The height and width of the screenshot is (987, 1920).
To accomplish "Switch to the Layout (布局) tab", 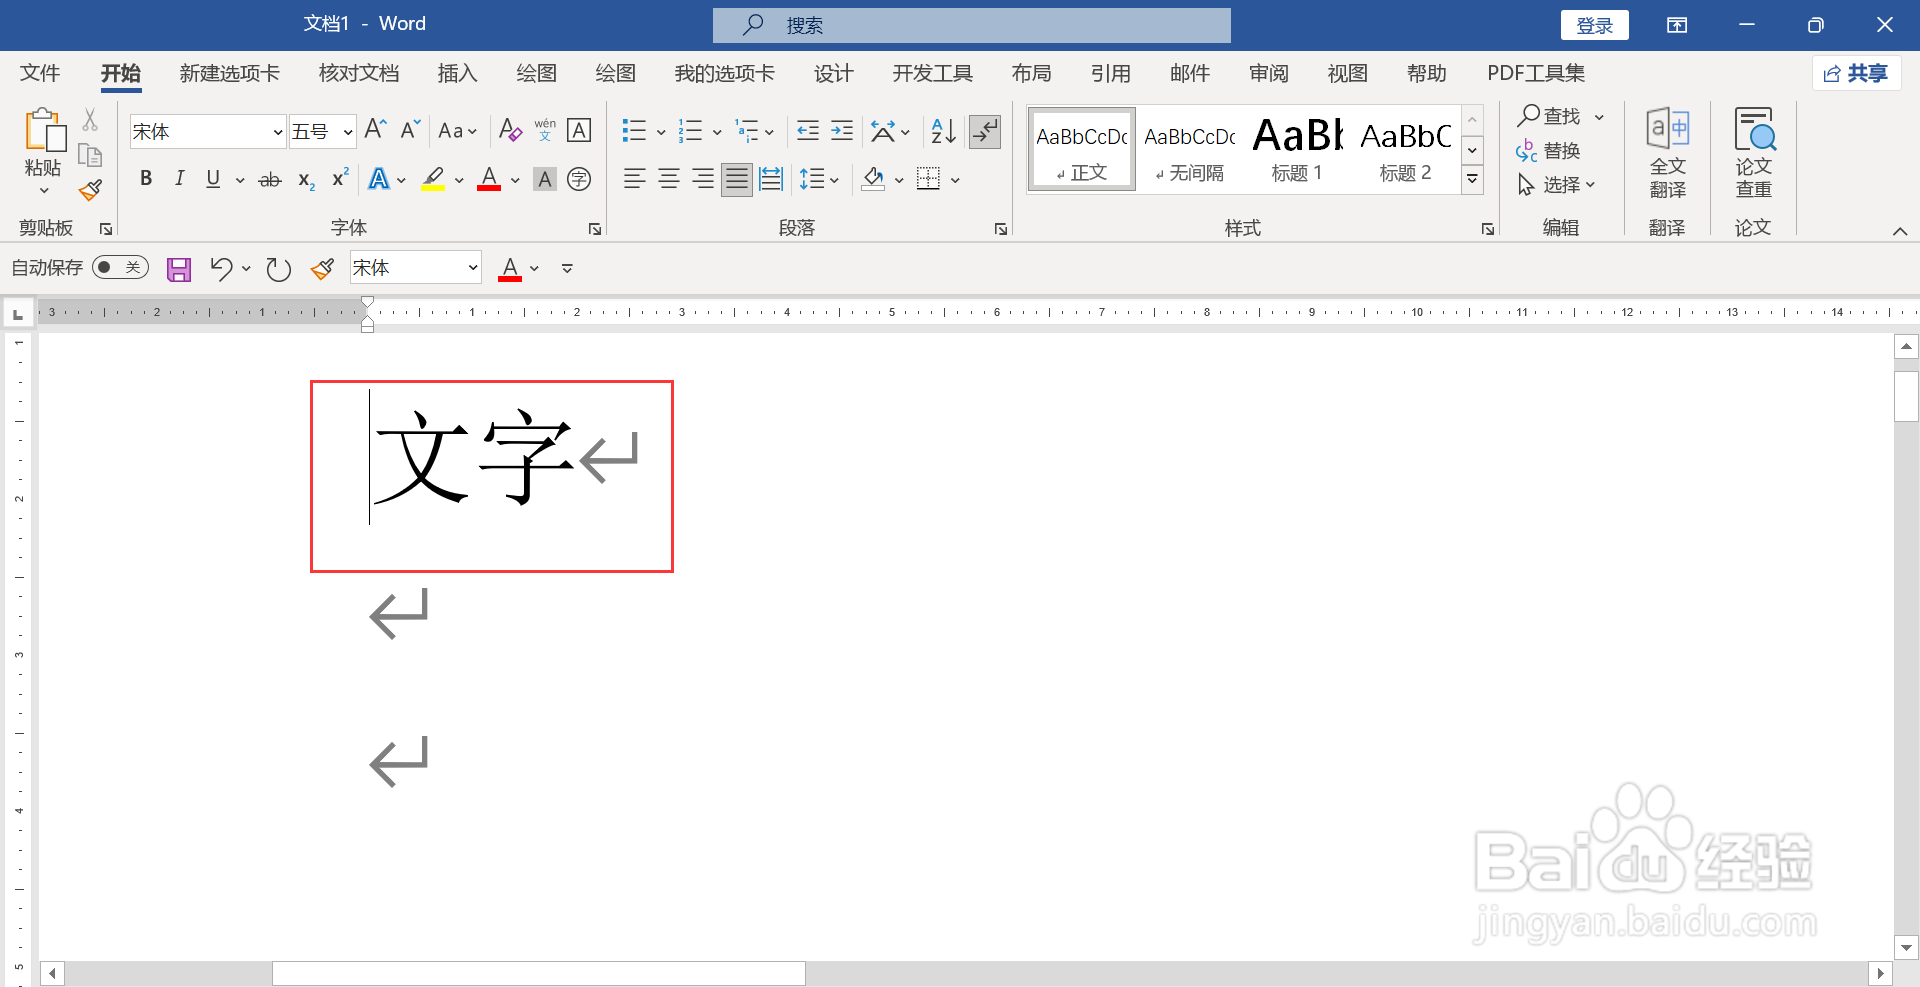I will 1031,73.
